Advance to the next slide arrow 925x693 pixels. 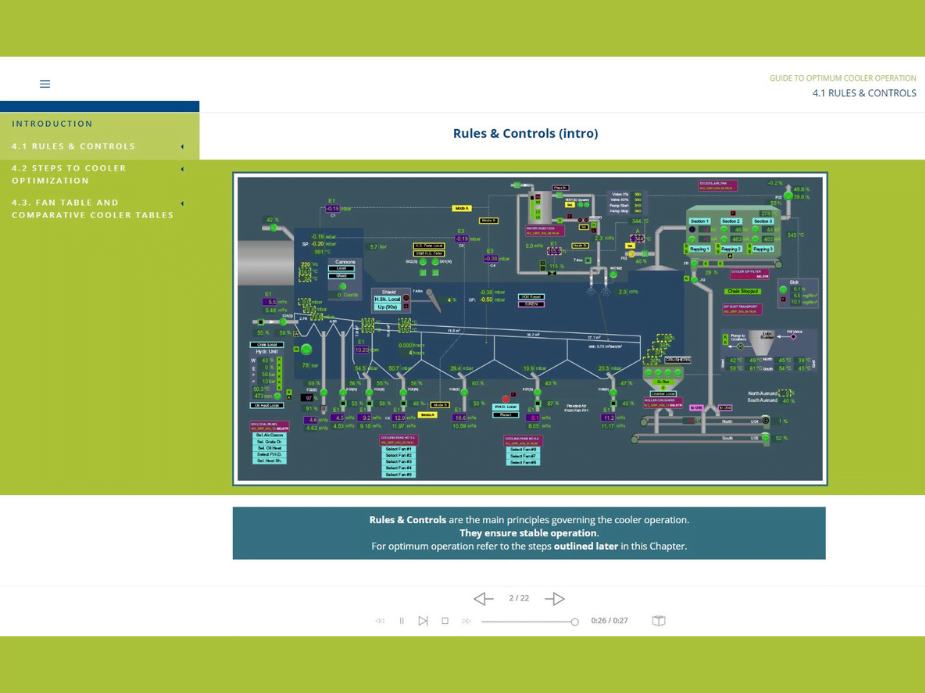[x=555, y=599]
